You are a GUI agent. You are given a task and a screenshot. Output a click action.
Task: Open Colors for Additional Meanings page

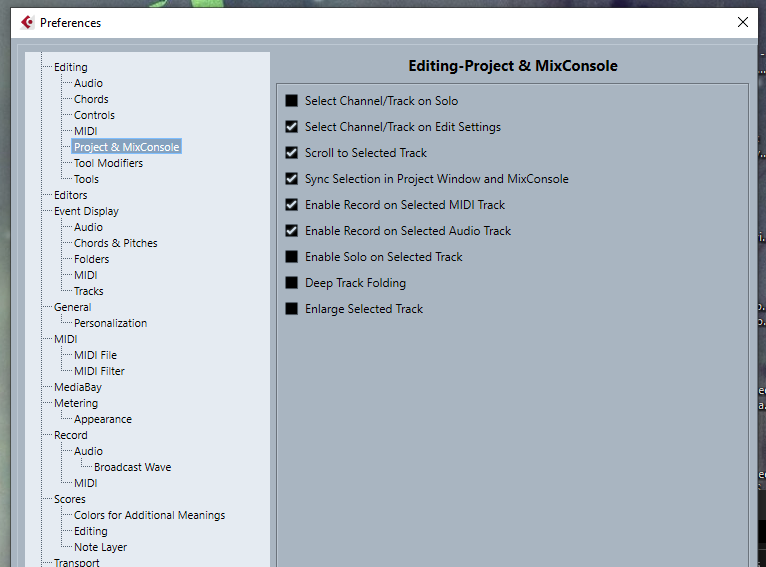[x=149, y=515]
